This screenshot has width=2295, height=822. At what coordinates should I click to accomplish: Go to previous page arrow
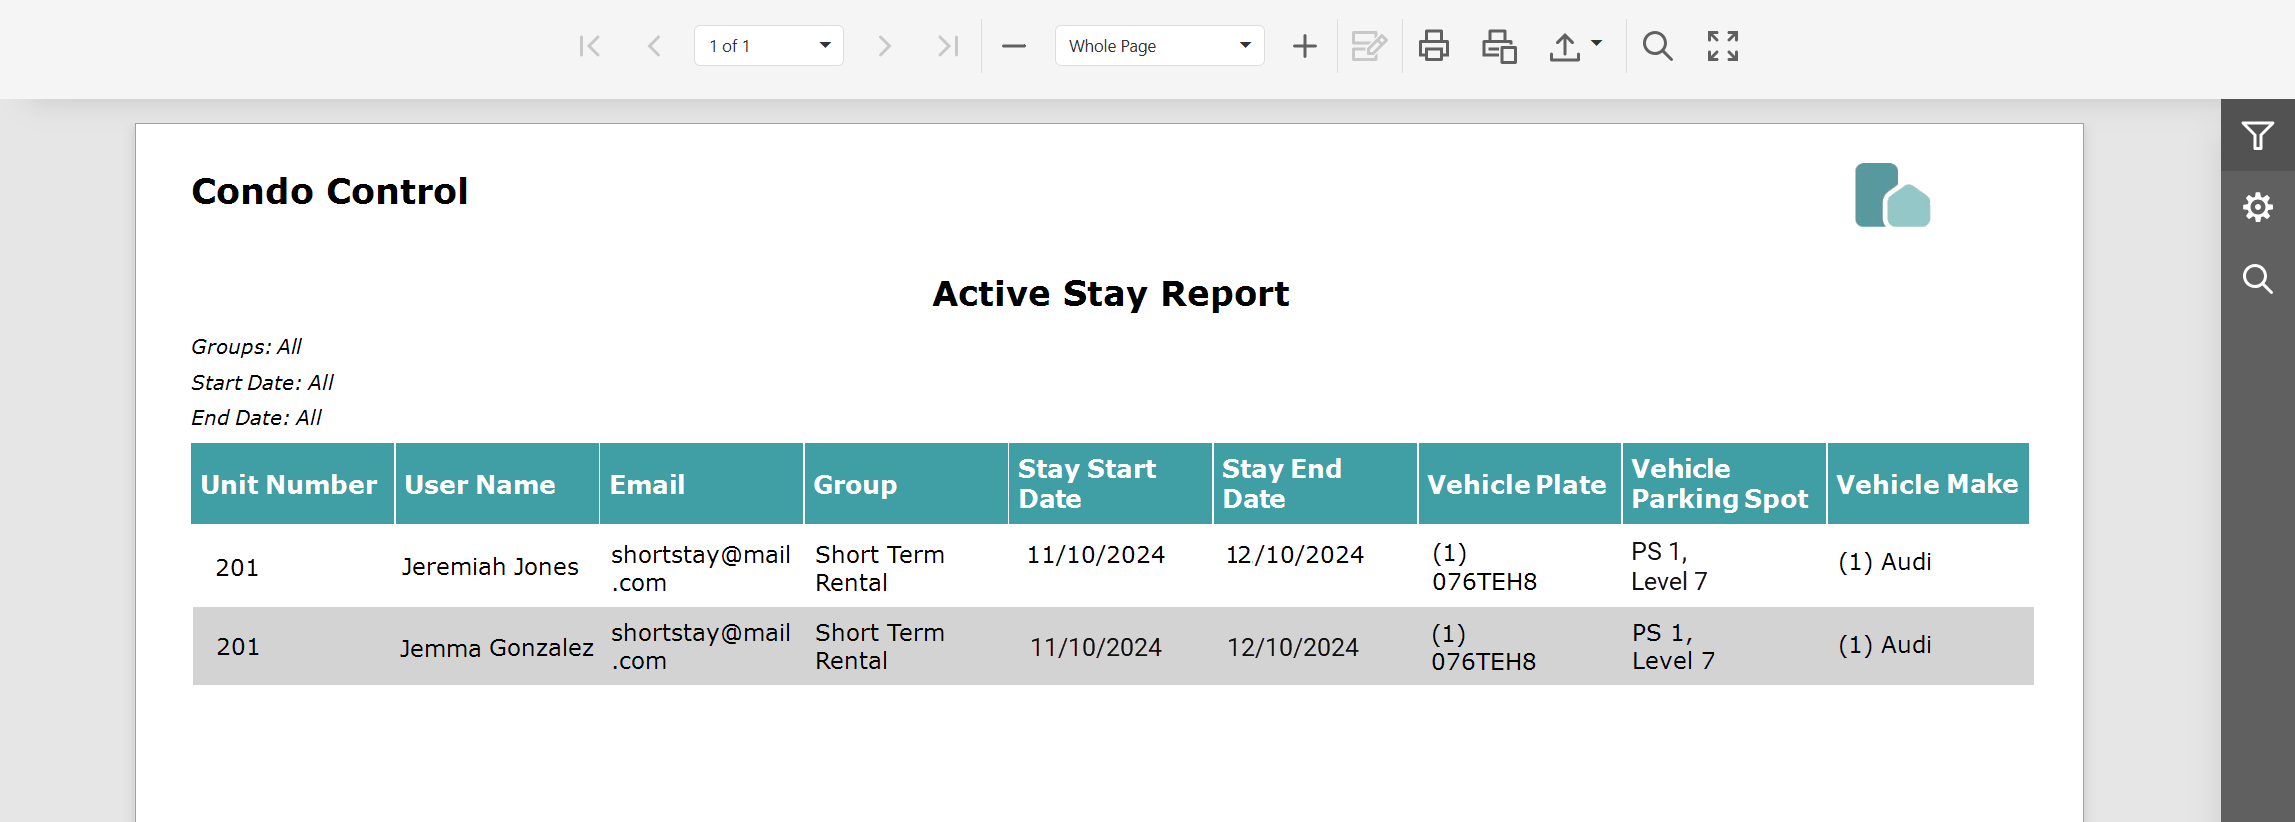click(x=654, y=46)
